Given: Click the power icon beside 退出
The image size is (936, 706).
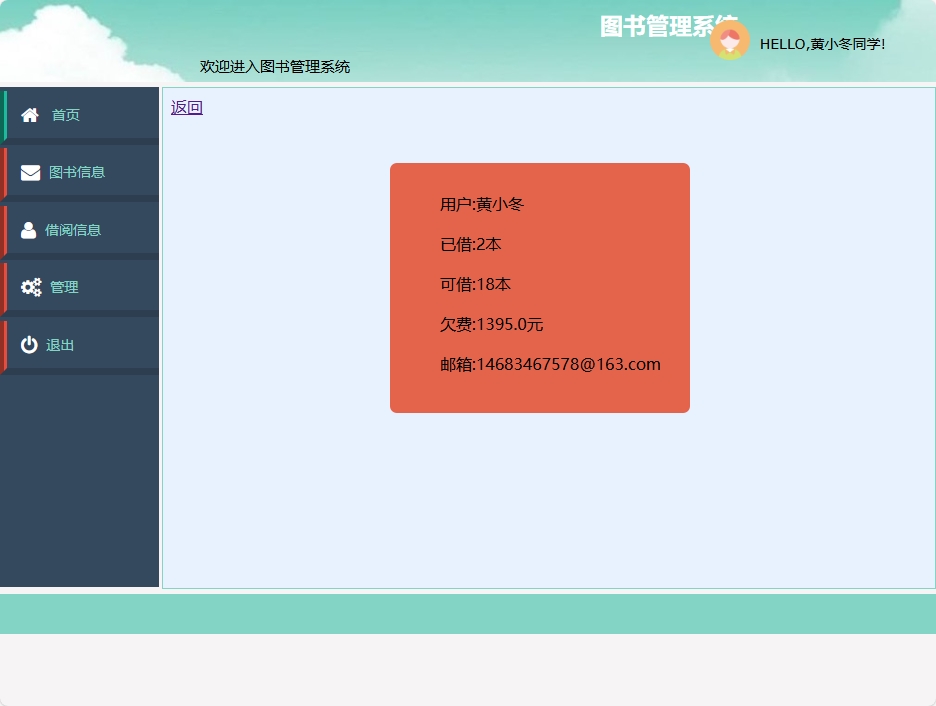Looking at the screenshot, I should [29, 344].
